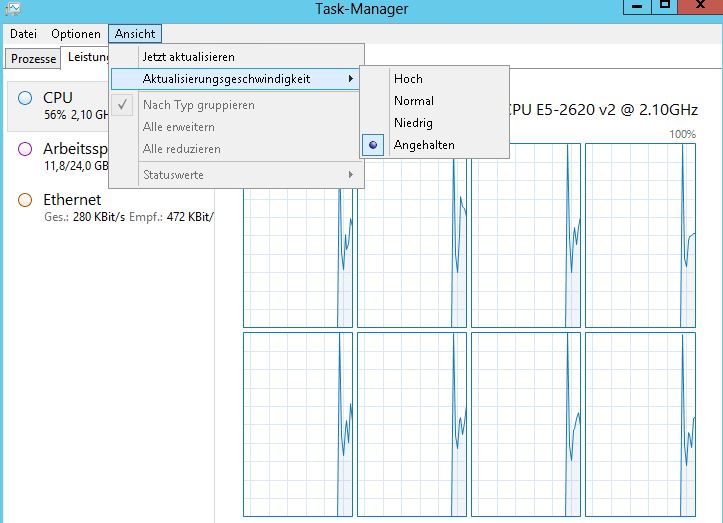
Task: Click Alle erweitern menu entry
Action: [x=237, y=127]
